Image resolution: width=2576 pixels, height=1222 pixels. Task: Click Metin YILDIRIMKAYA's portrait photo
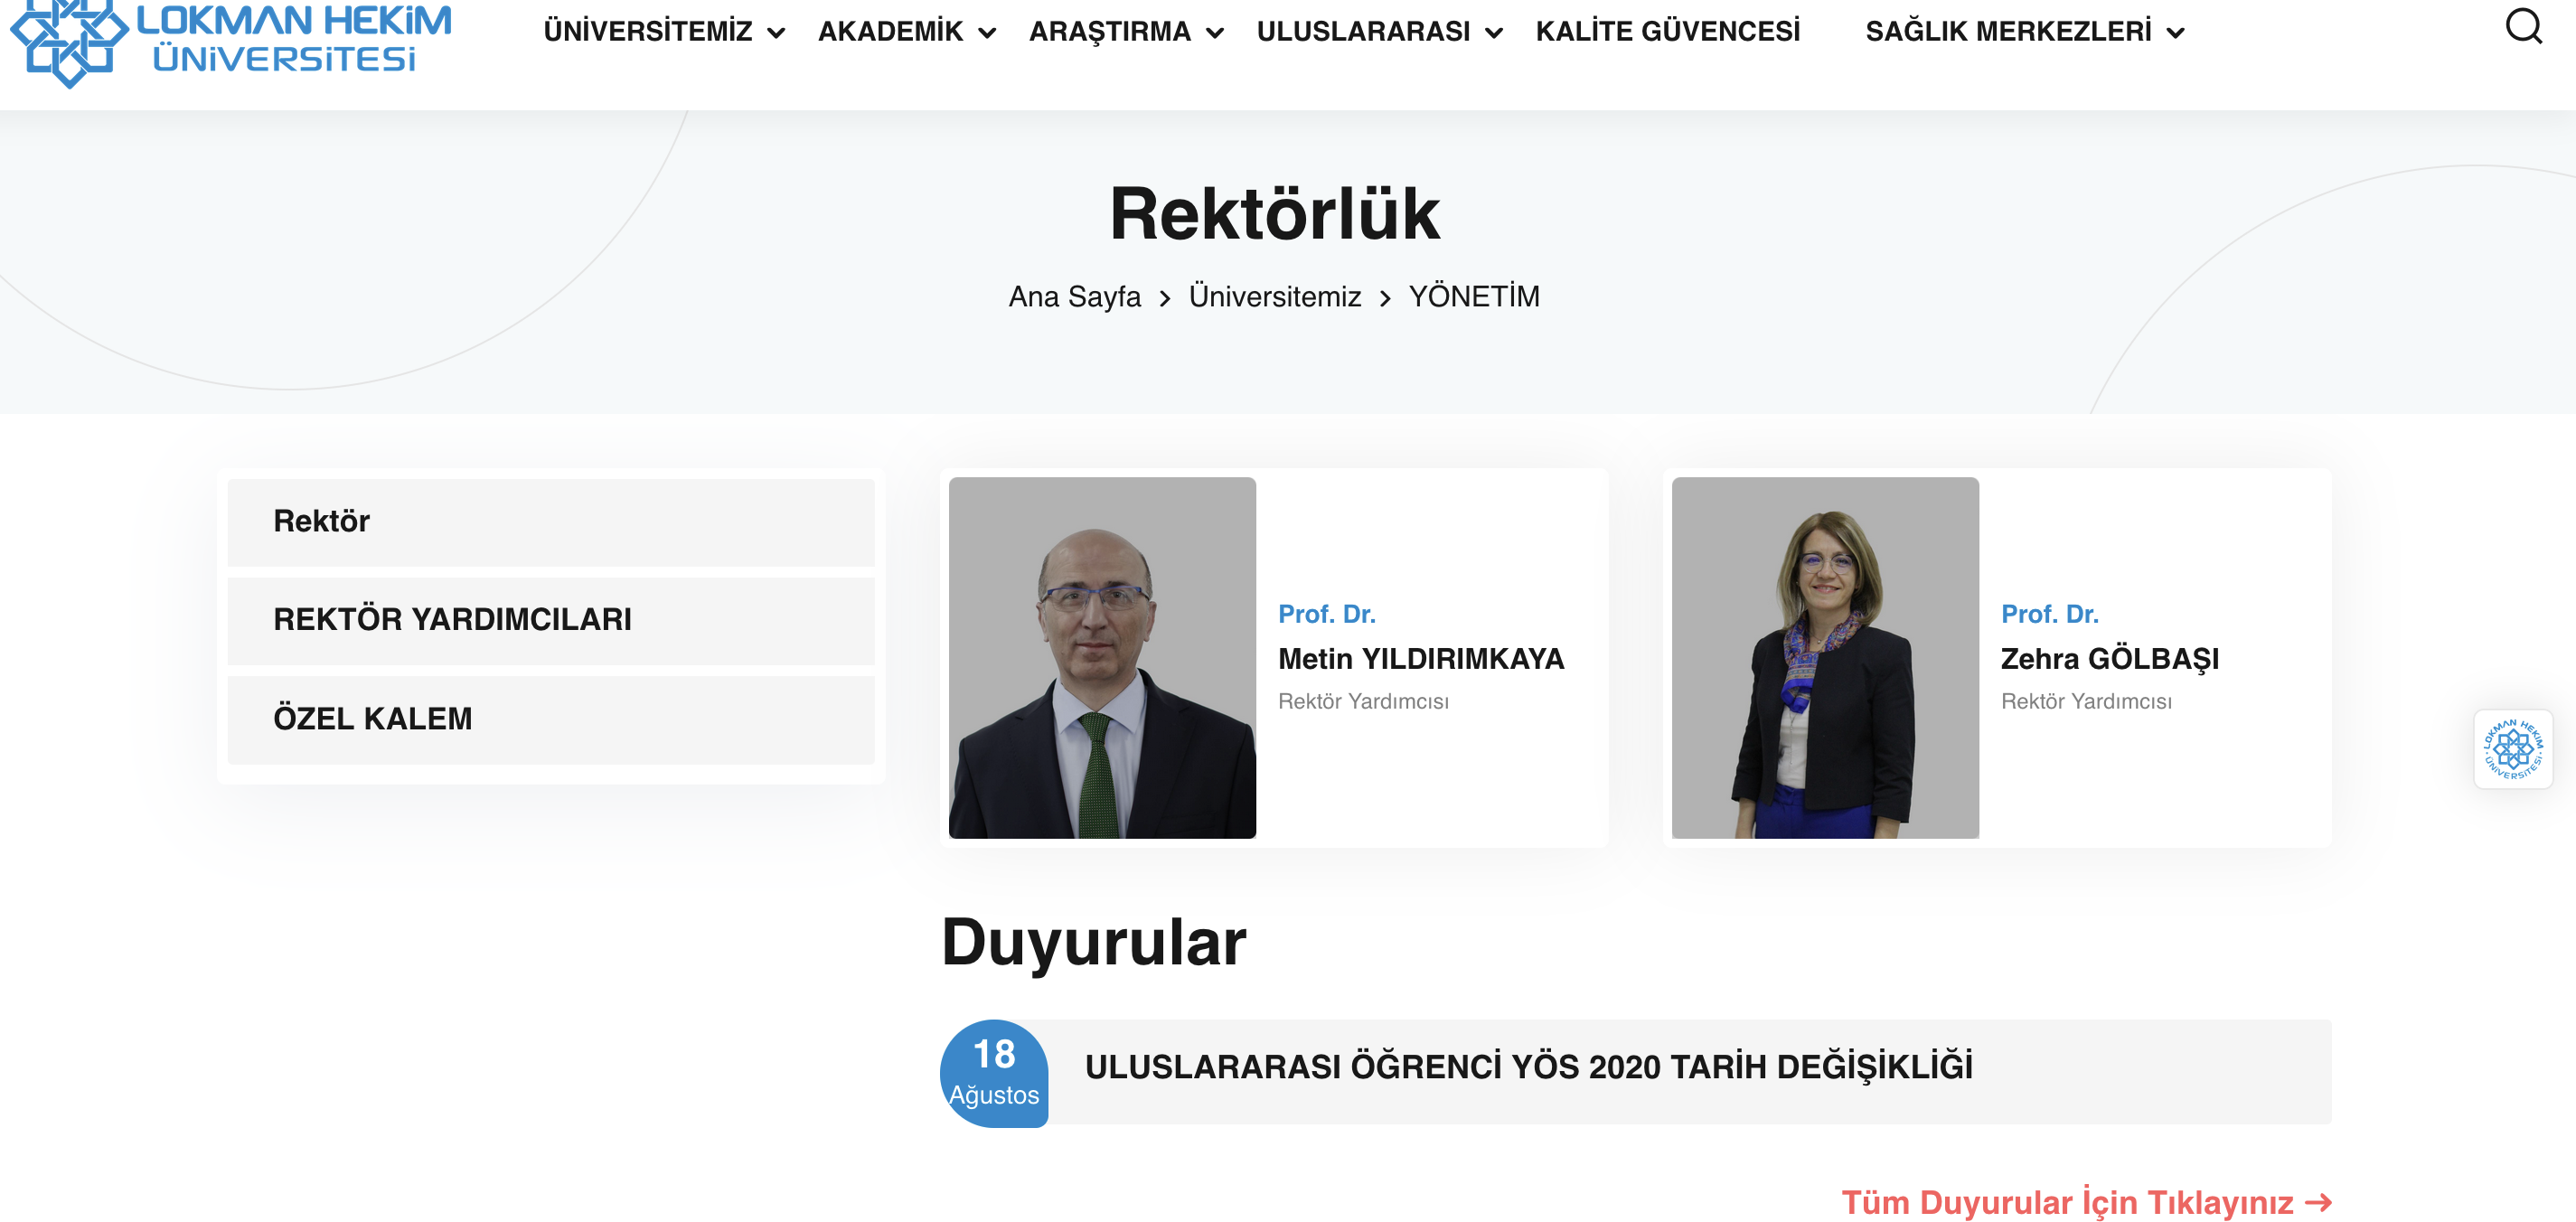pos(1102,657)
